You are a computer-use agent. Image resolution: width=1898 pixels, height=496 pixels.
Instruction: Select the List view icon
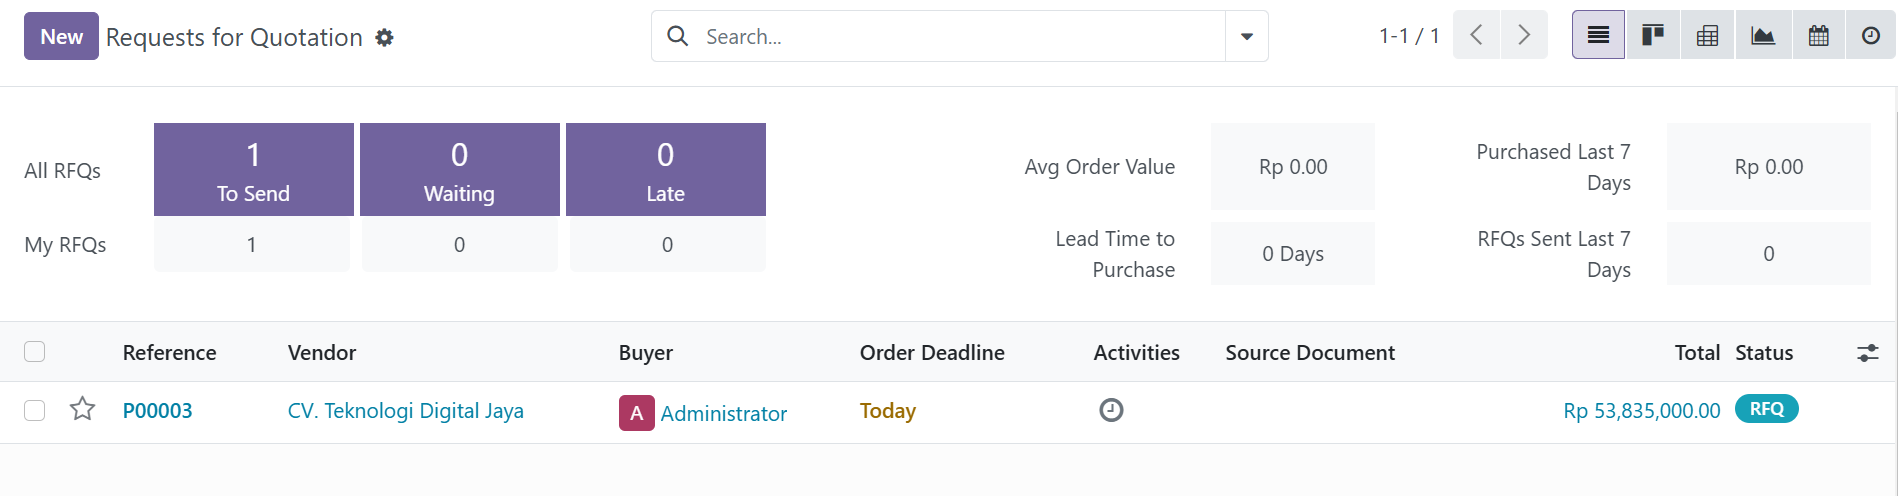point(1598,36)
